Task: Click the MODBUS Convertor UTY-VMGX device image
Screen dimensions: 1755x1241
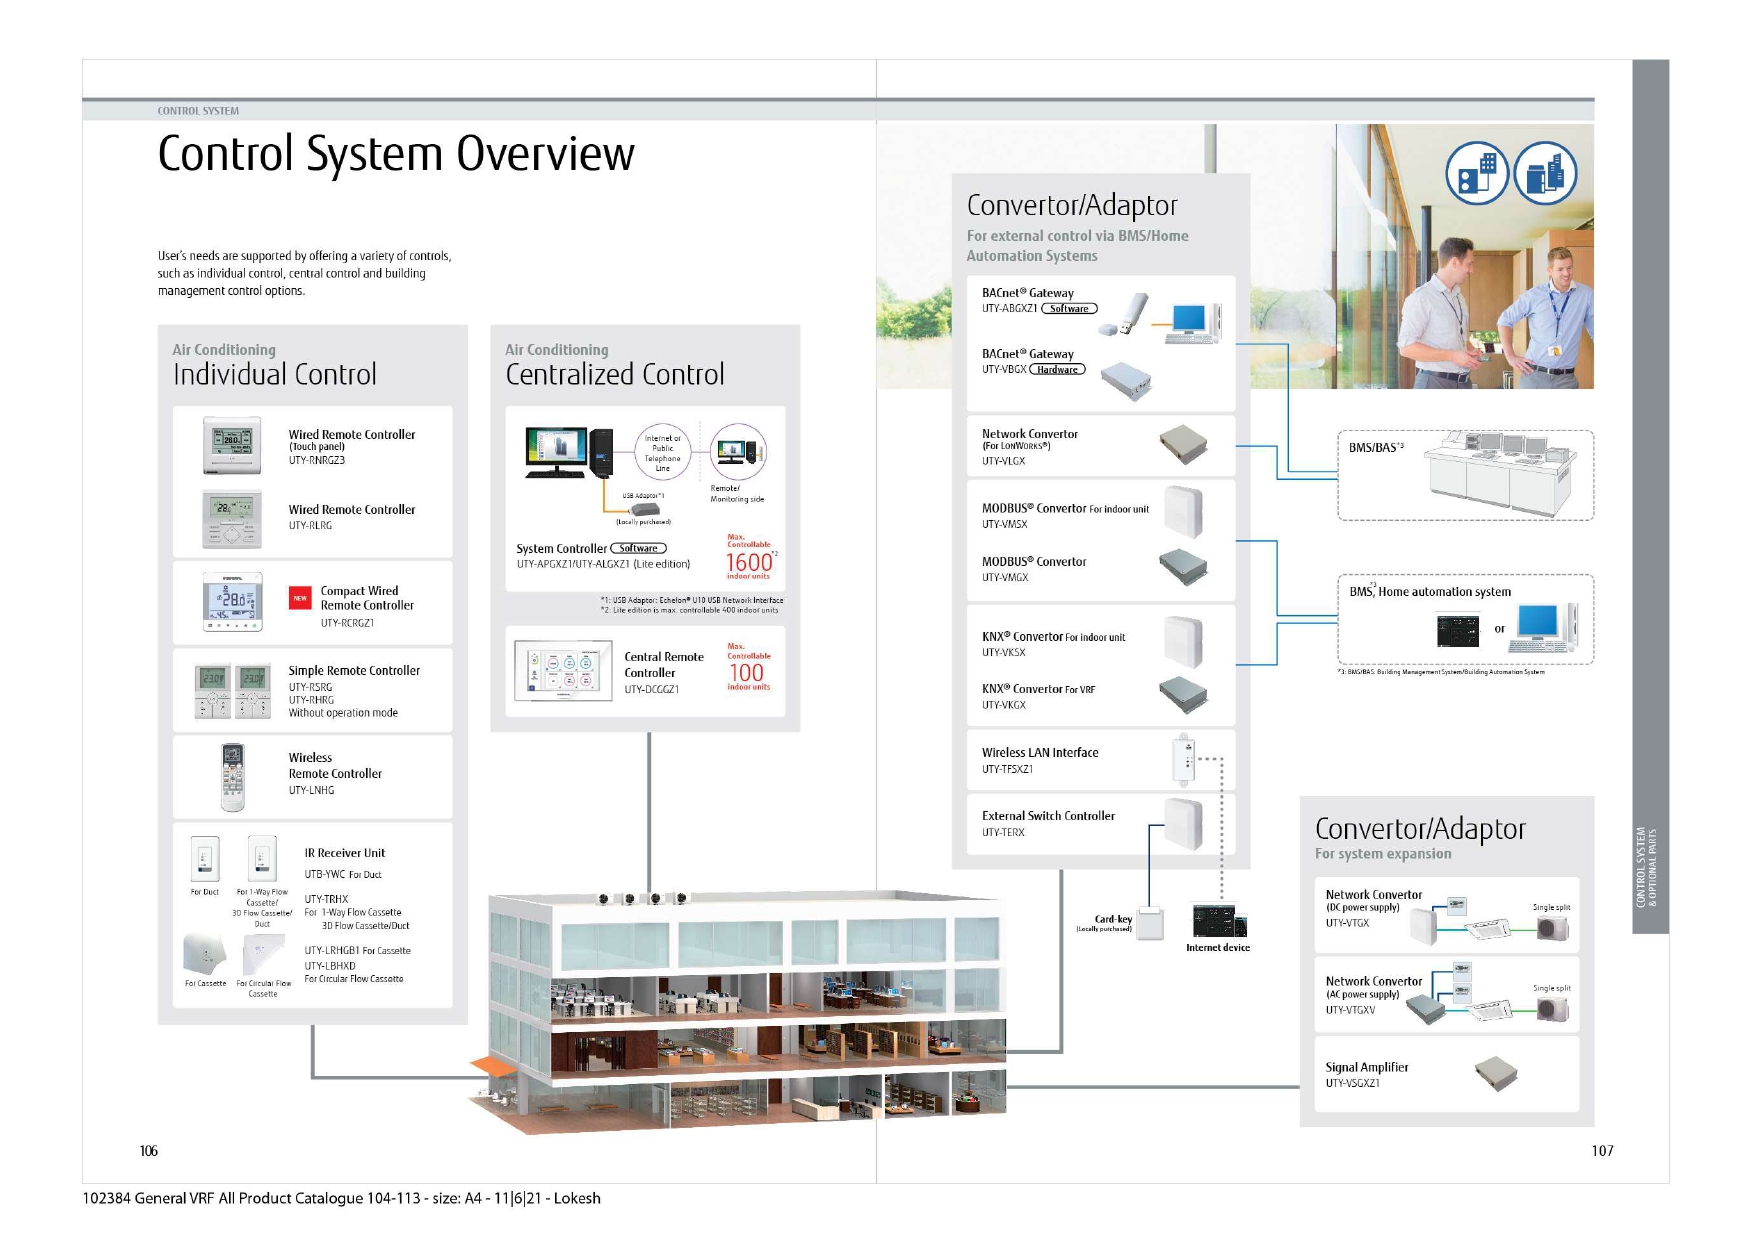Action: pyautogui.click(x=1184, y=568)
